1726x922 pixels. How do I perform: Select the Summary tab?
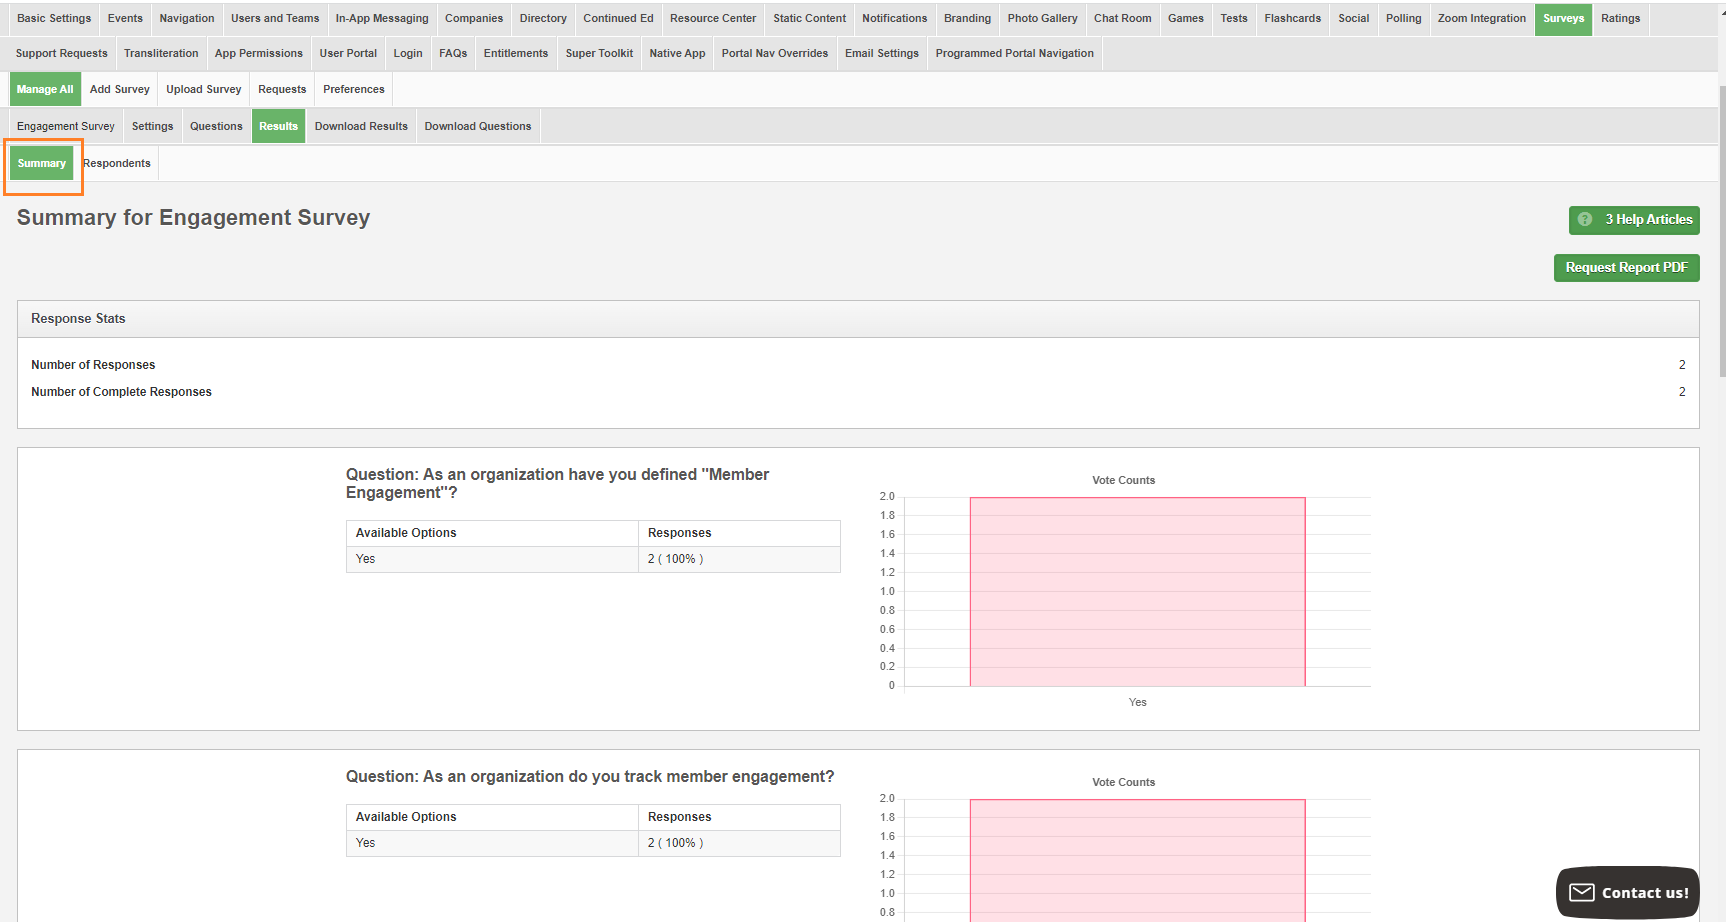point(42,164)
